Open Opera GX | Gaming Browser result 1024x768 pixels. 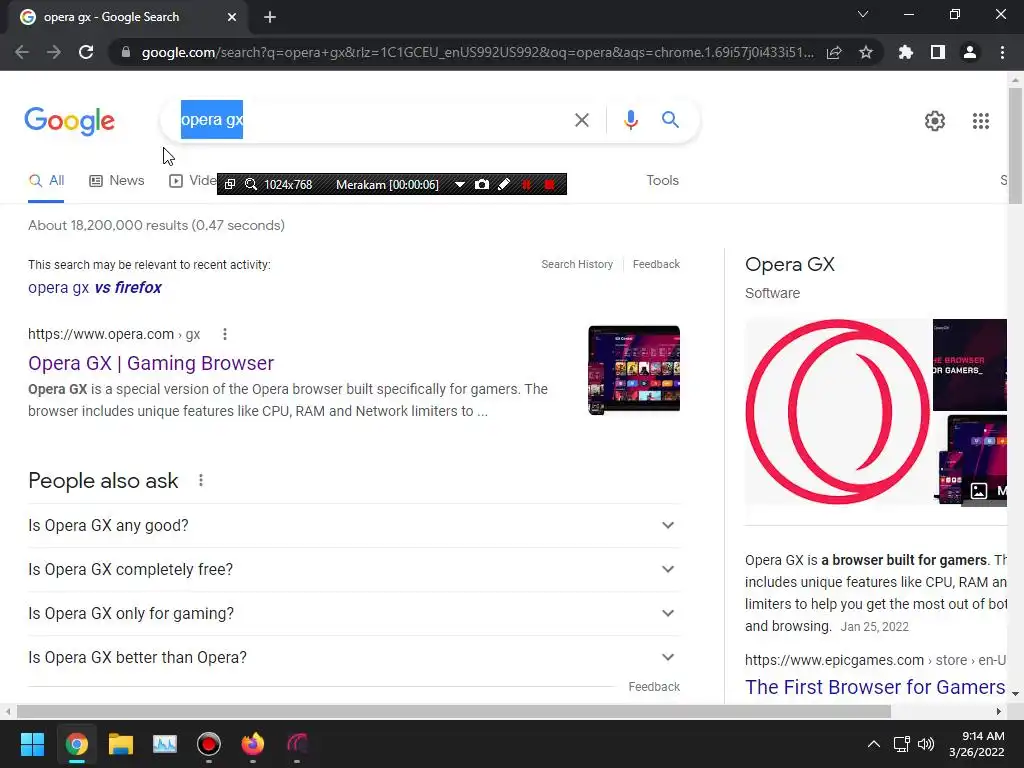[151, 363]
